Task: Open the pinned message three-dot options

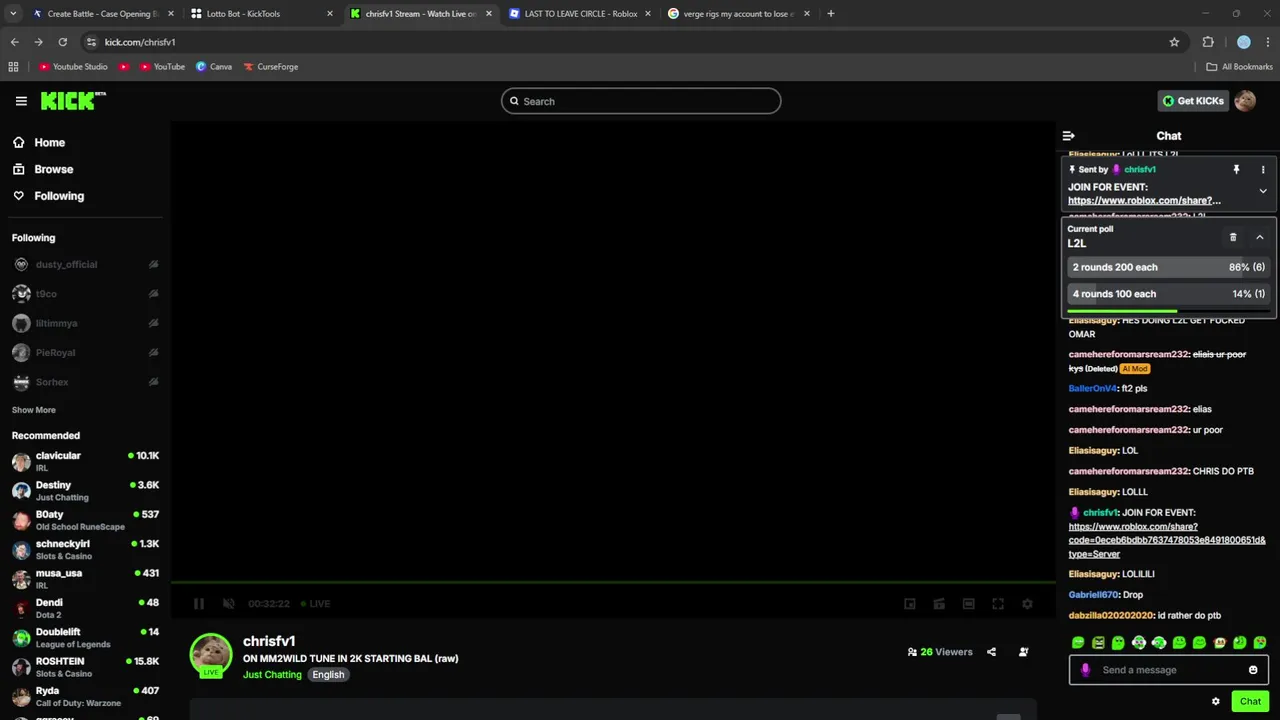Action: [x=1263, y=170]
